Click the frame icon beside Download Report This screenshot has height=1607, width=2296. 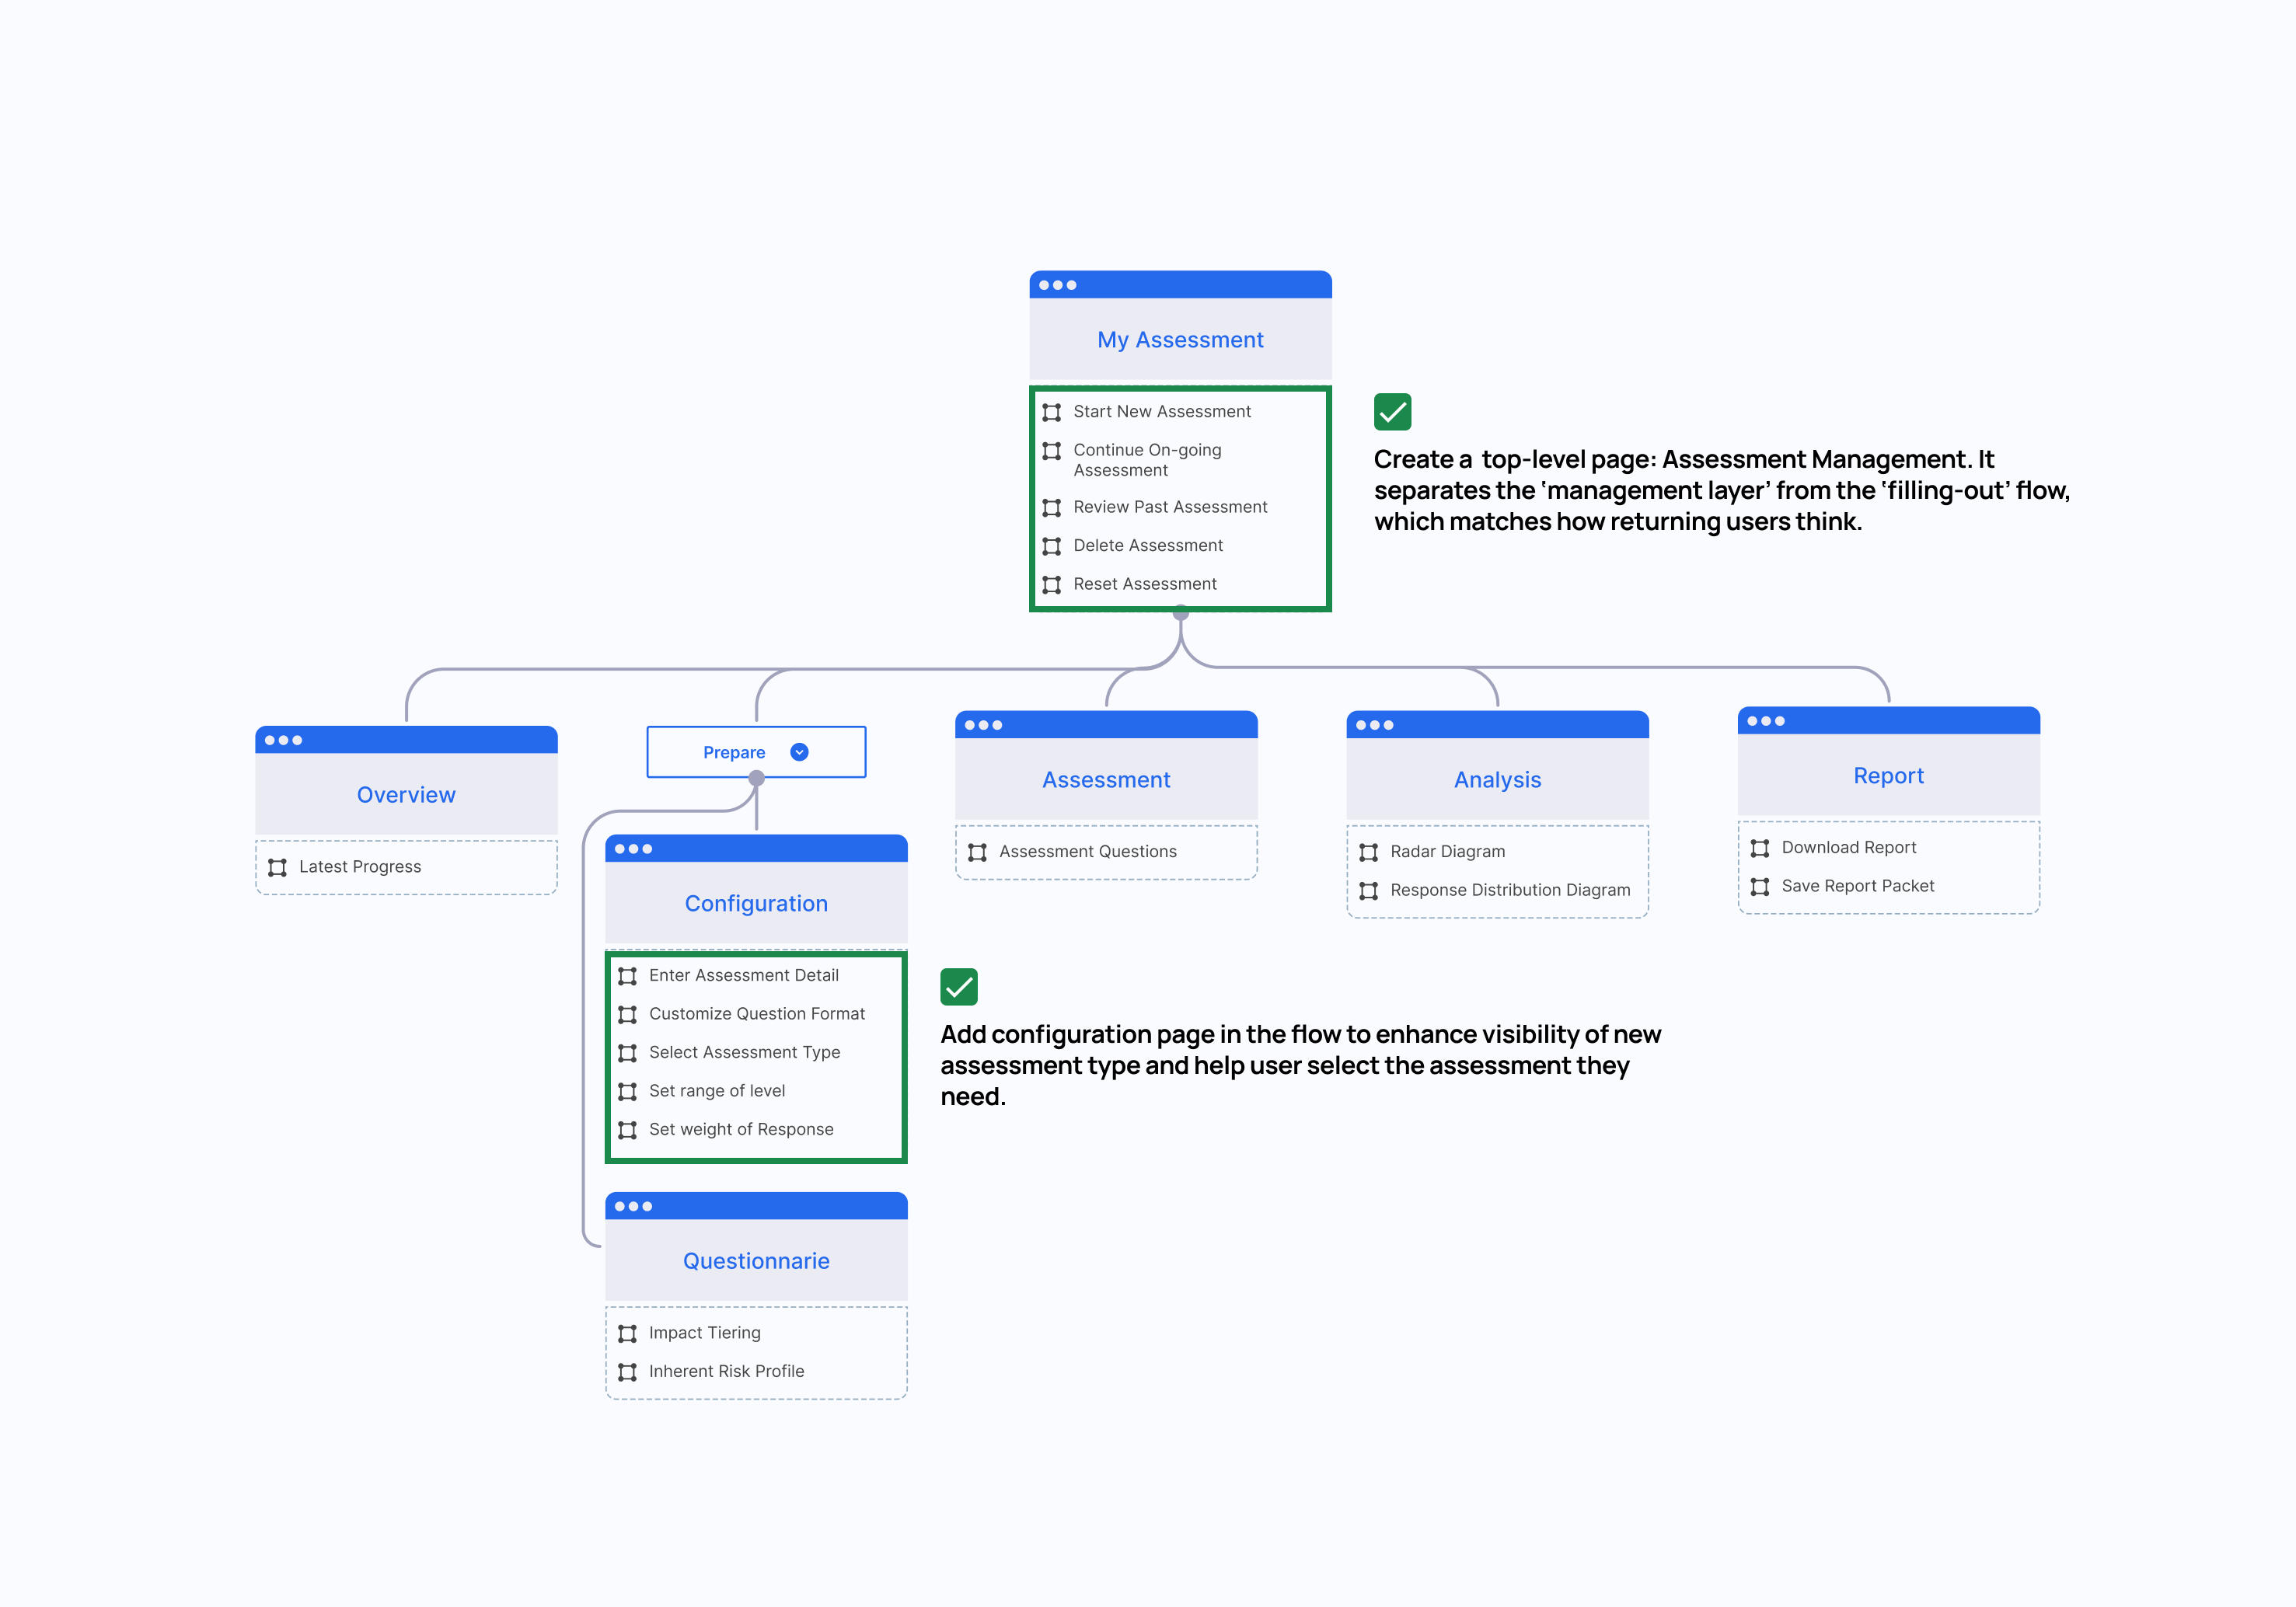click(1759, 848)
